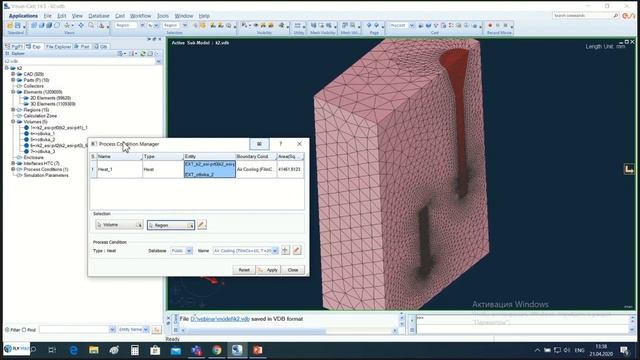This screenshot has height=360, width=640.
Task: Open Calculator from the taskbar
Action: pos(135,350)
